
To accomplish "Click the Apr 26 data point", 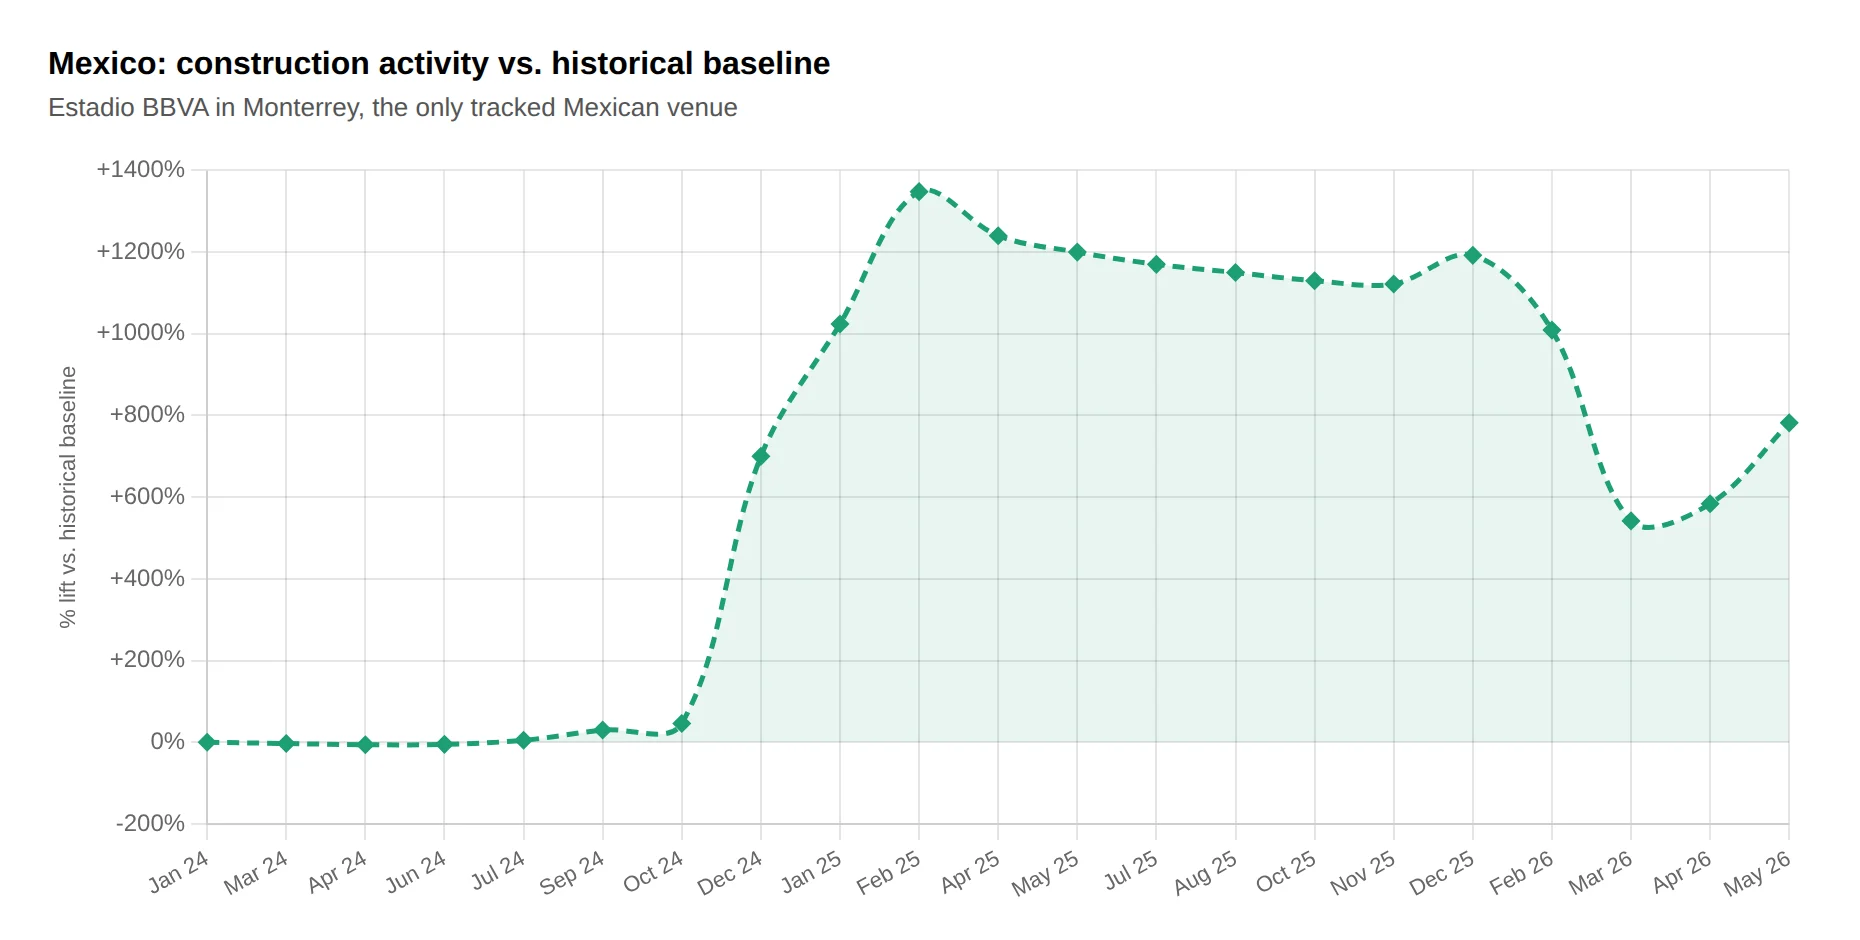I will click(1710, 504).
